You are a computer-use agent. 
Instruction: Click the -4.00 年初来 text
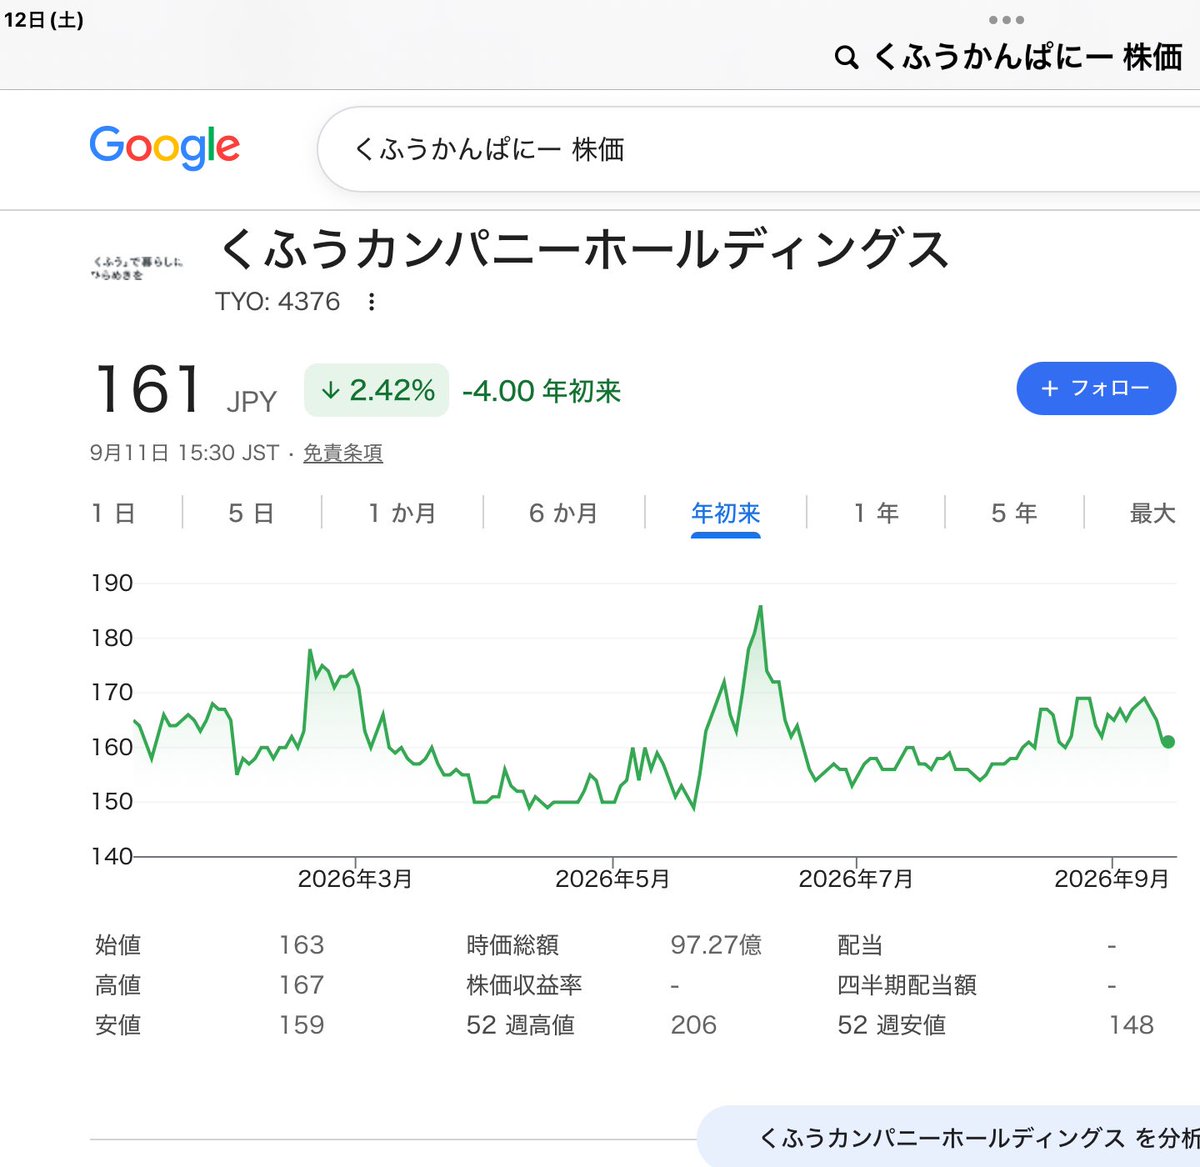pos(541,391)
